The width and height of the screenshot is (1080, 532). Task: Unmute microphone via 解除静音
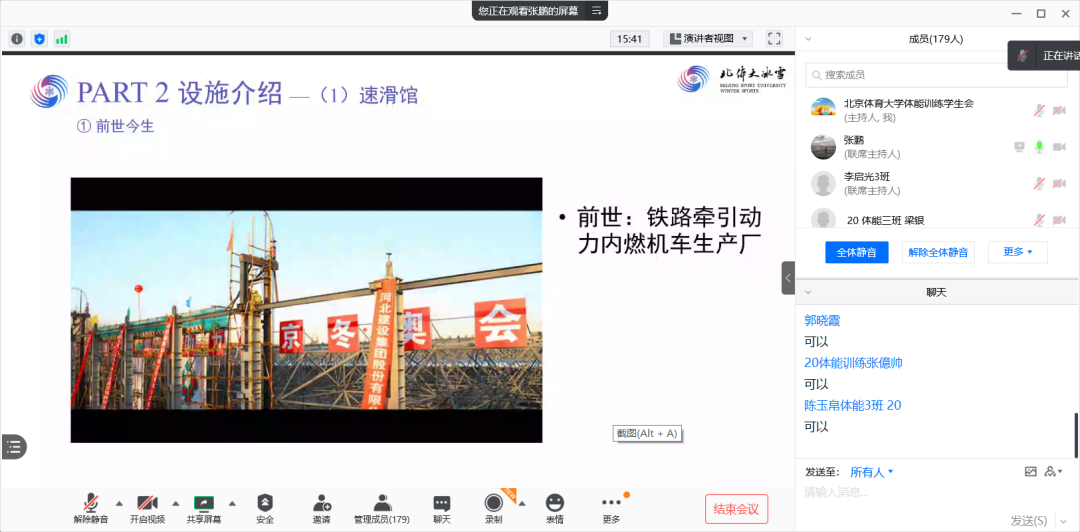tap(91, 509)
